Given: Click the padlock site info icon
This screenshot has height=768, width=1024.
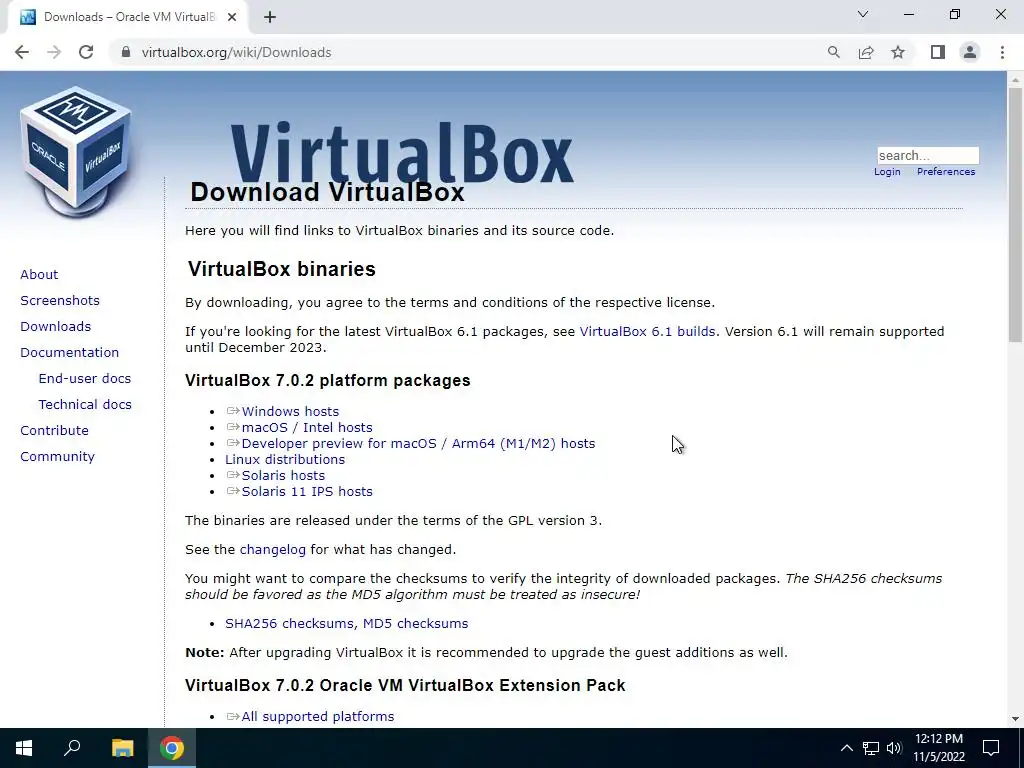Looking at the screenshot, I should [126, 52].
